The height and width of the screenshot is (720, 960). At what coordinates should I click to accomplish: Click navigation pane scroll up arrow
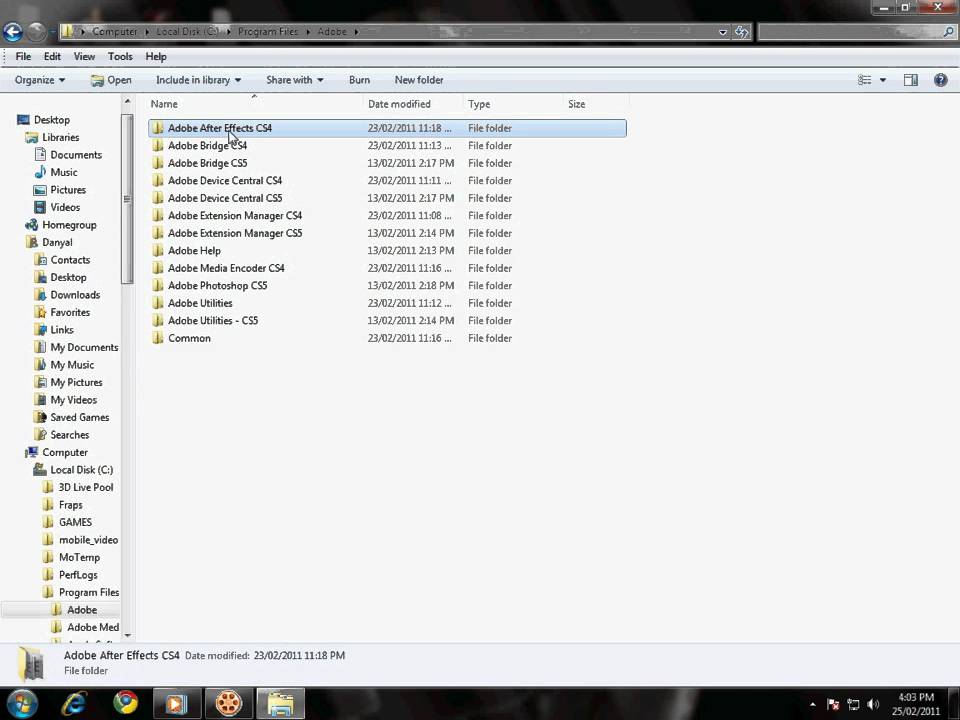pyautogui.click(x=127, y=102)
